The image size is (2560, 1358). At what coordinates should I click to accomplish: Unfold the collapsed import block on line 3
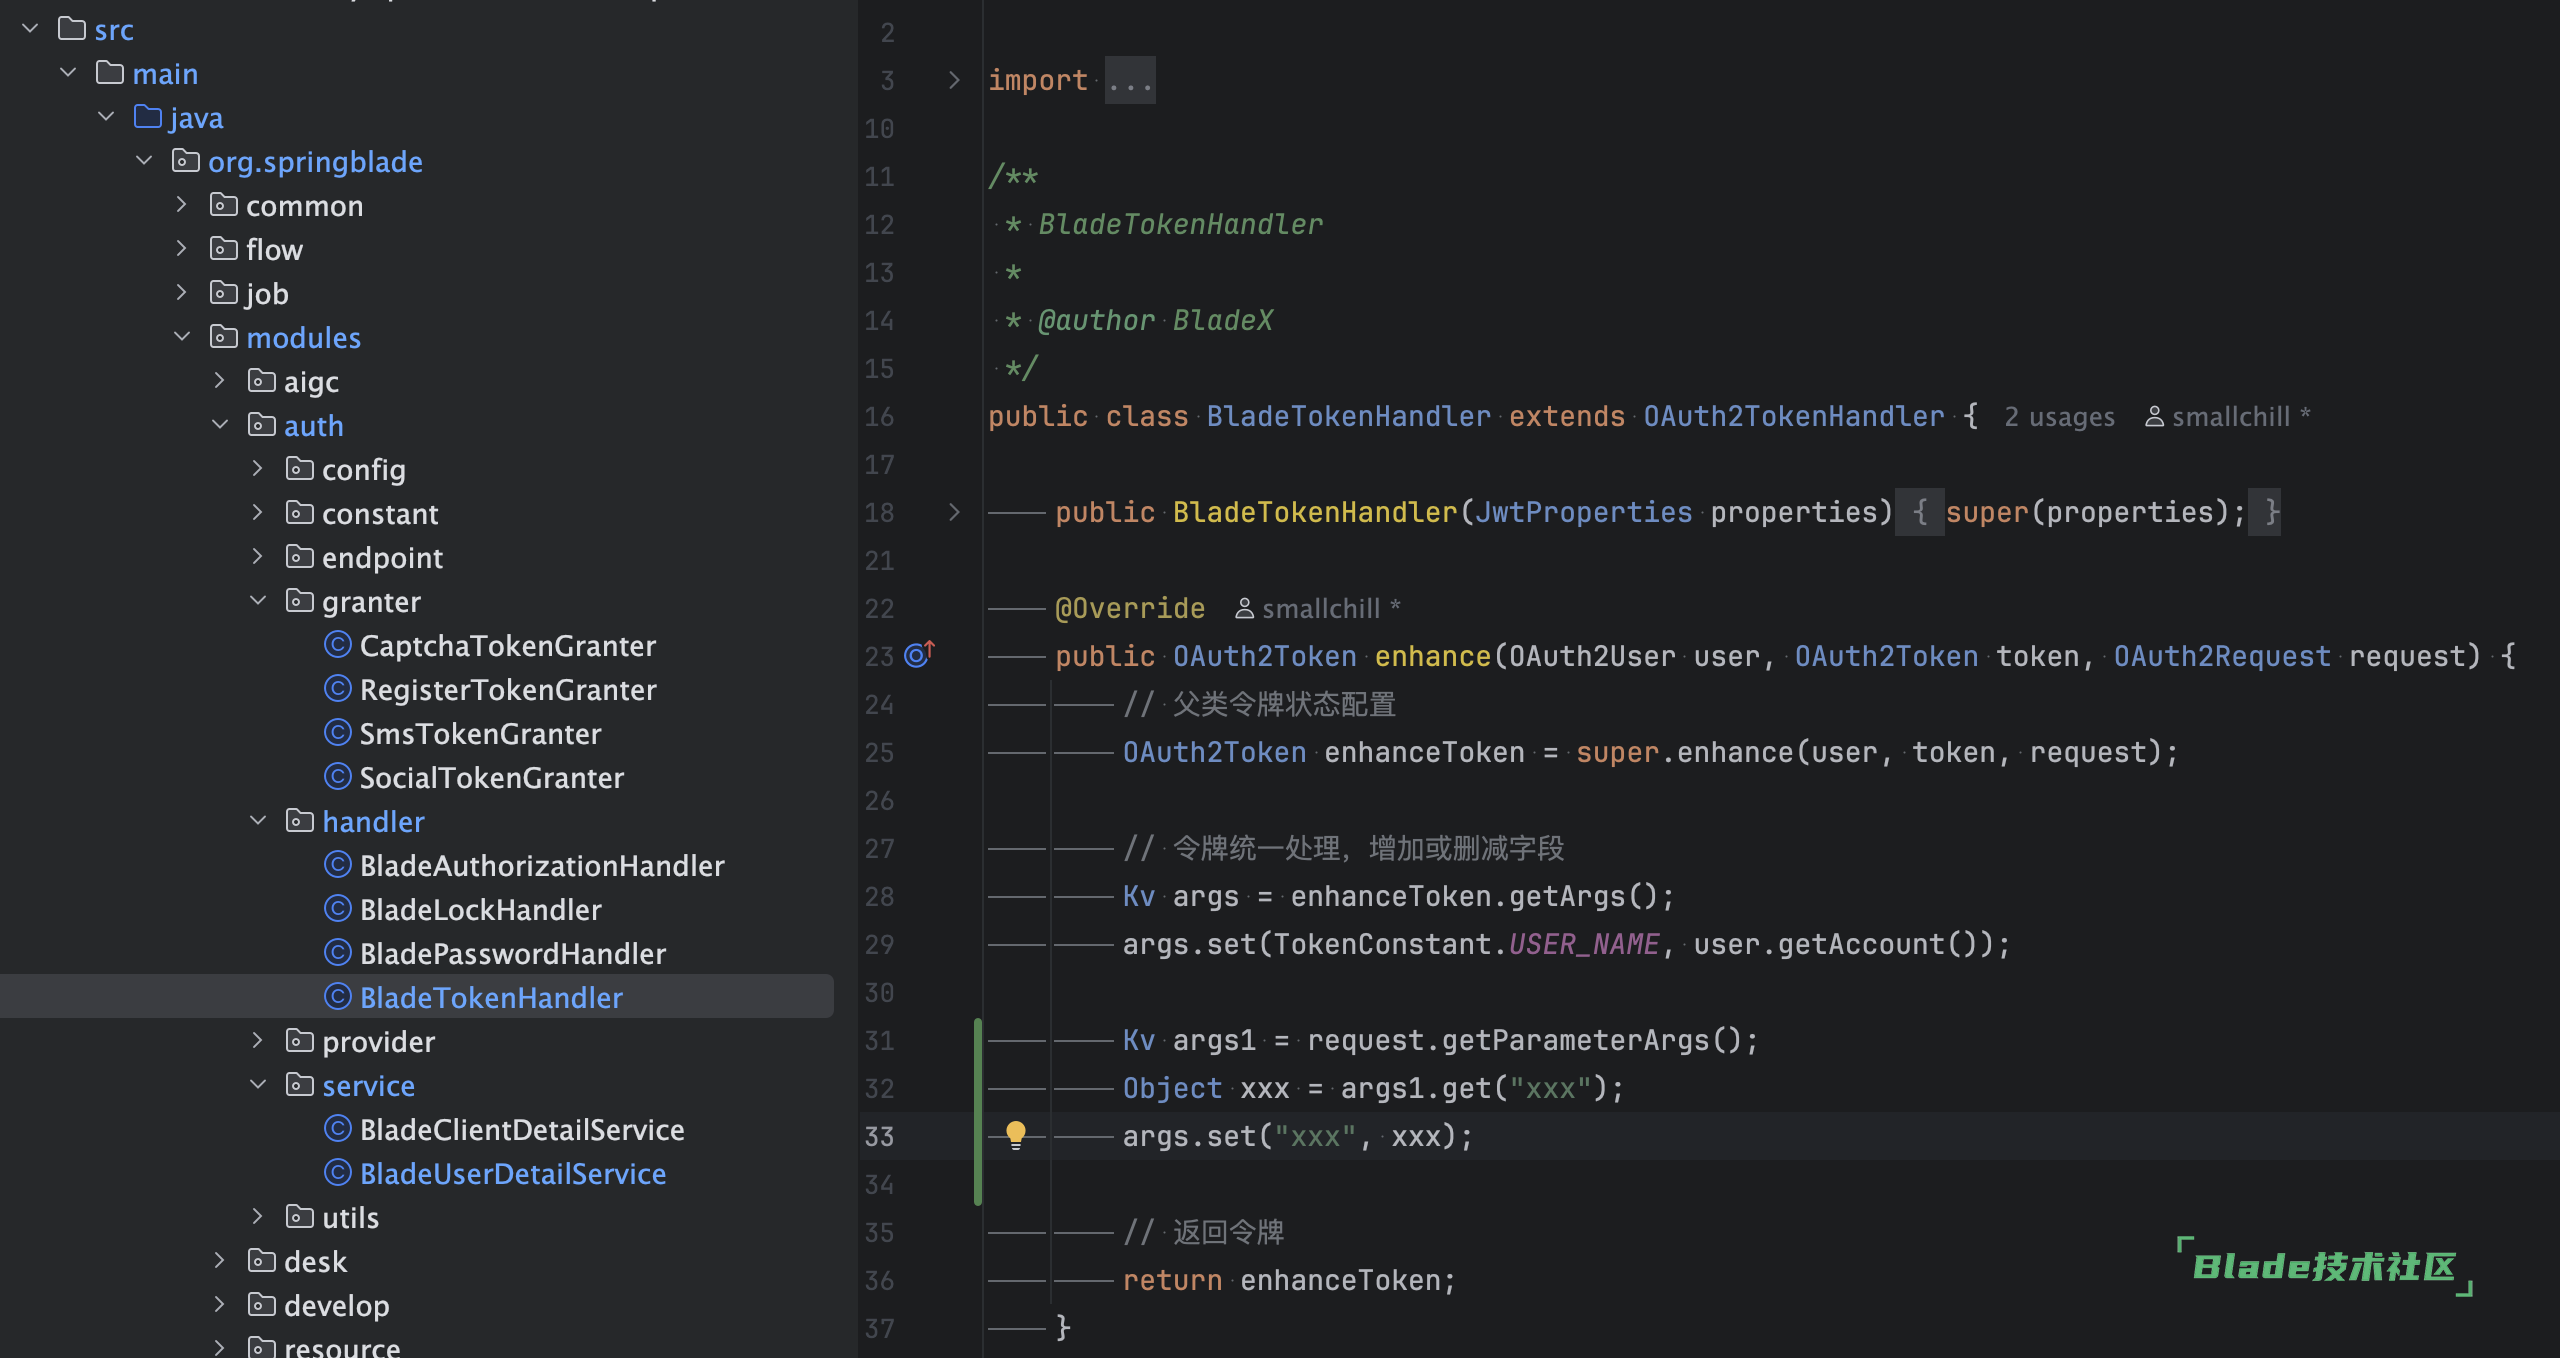coord(954,80)
